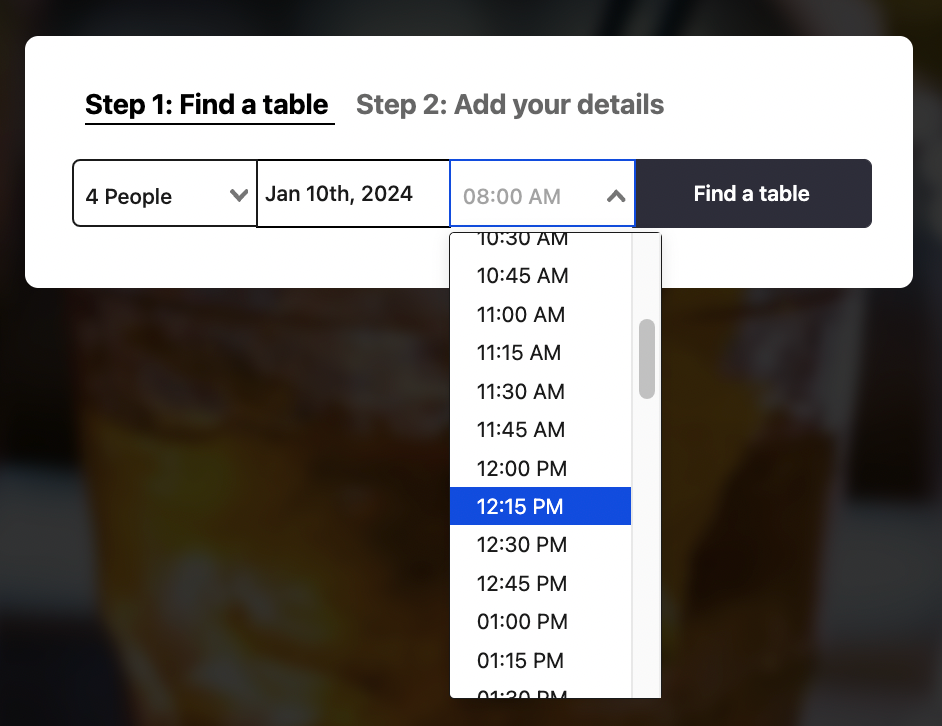Go to Step 1: Find a table tab

point(209,104)
